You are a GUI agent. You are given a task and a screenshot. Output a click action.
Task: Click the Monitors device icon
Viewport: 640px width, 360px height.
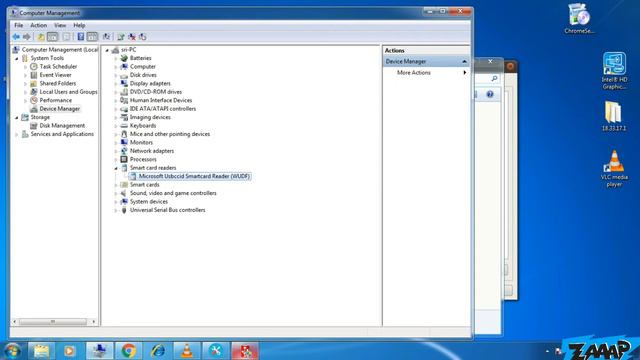pos(124,142)
